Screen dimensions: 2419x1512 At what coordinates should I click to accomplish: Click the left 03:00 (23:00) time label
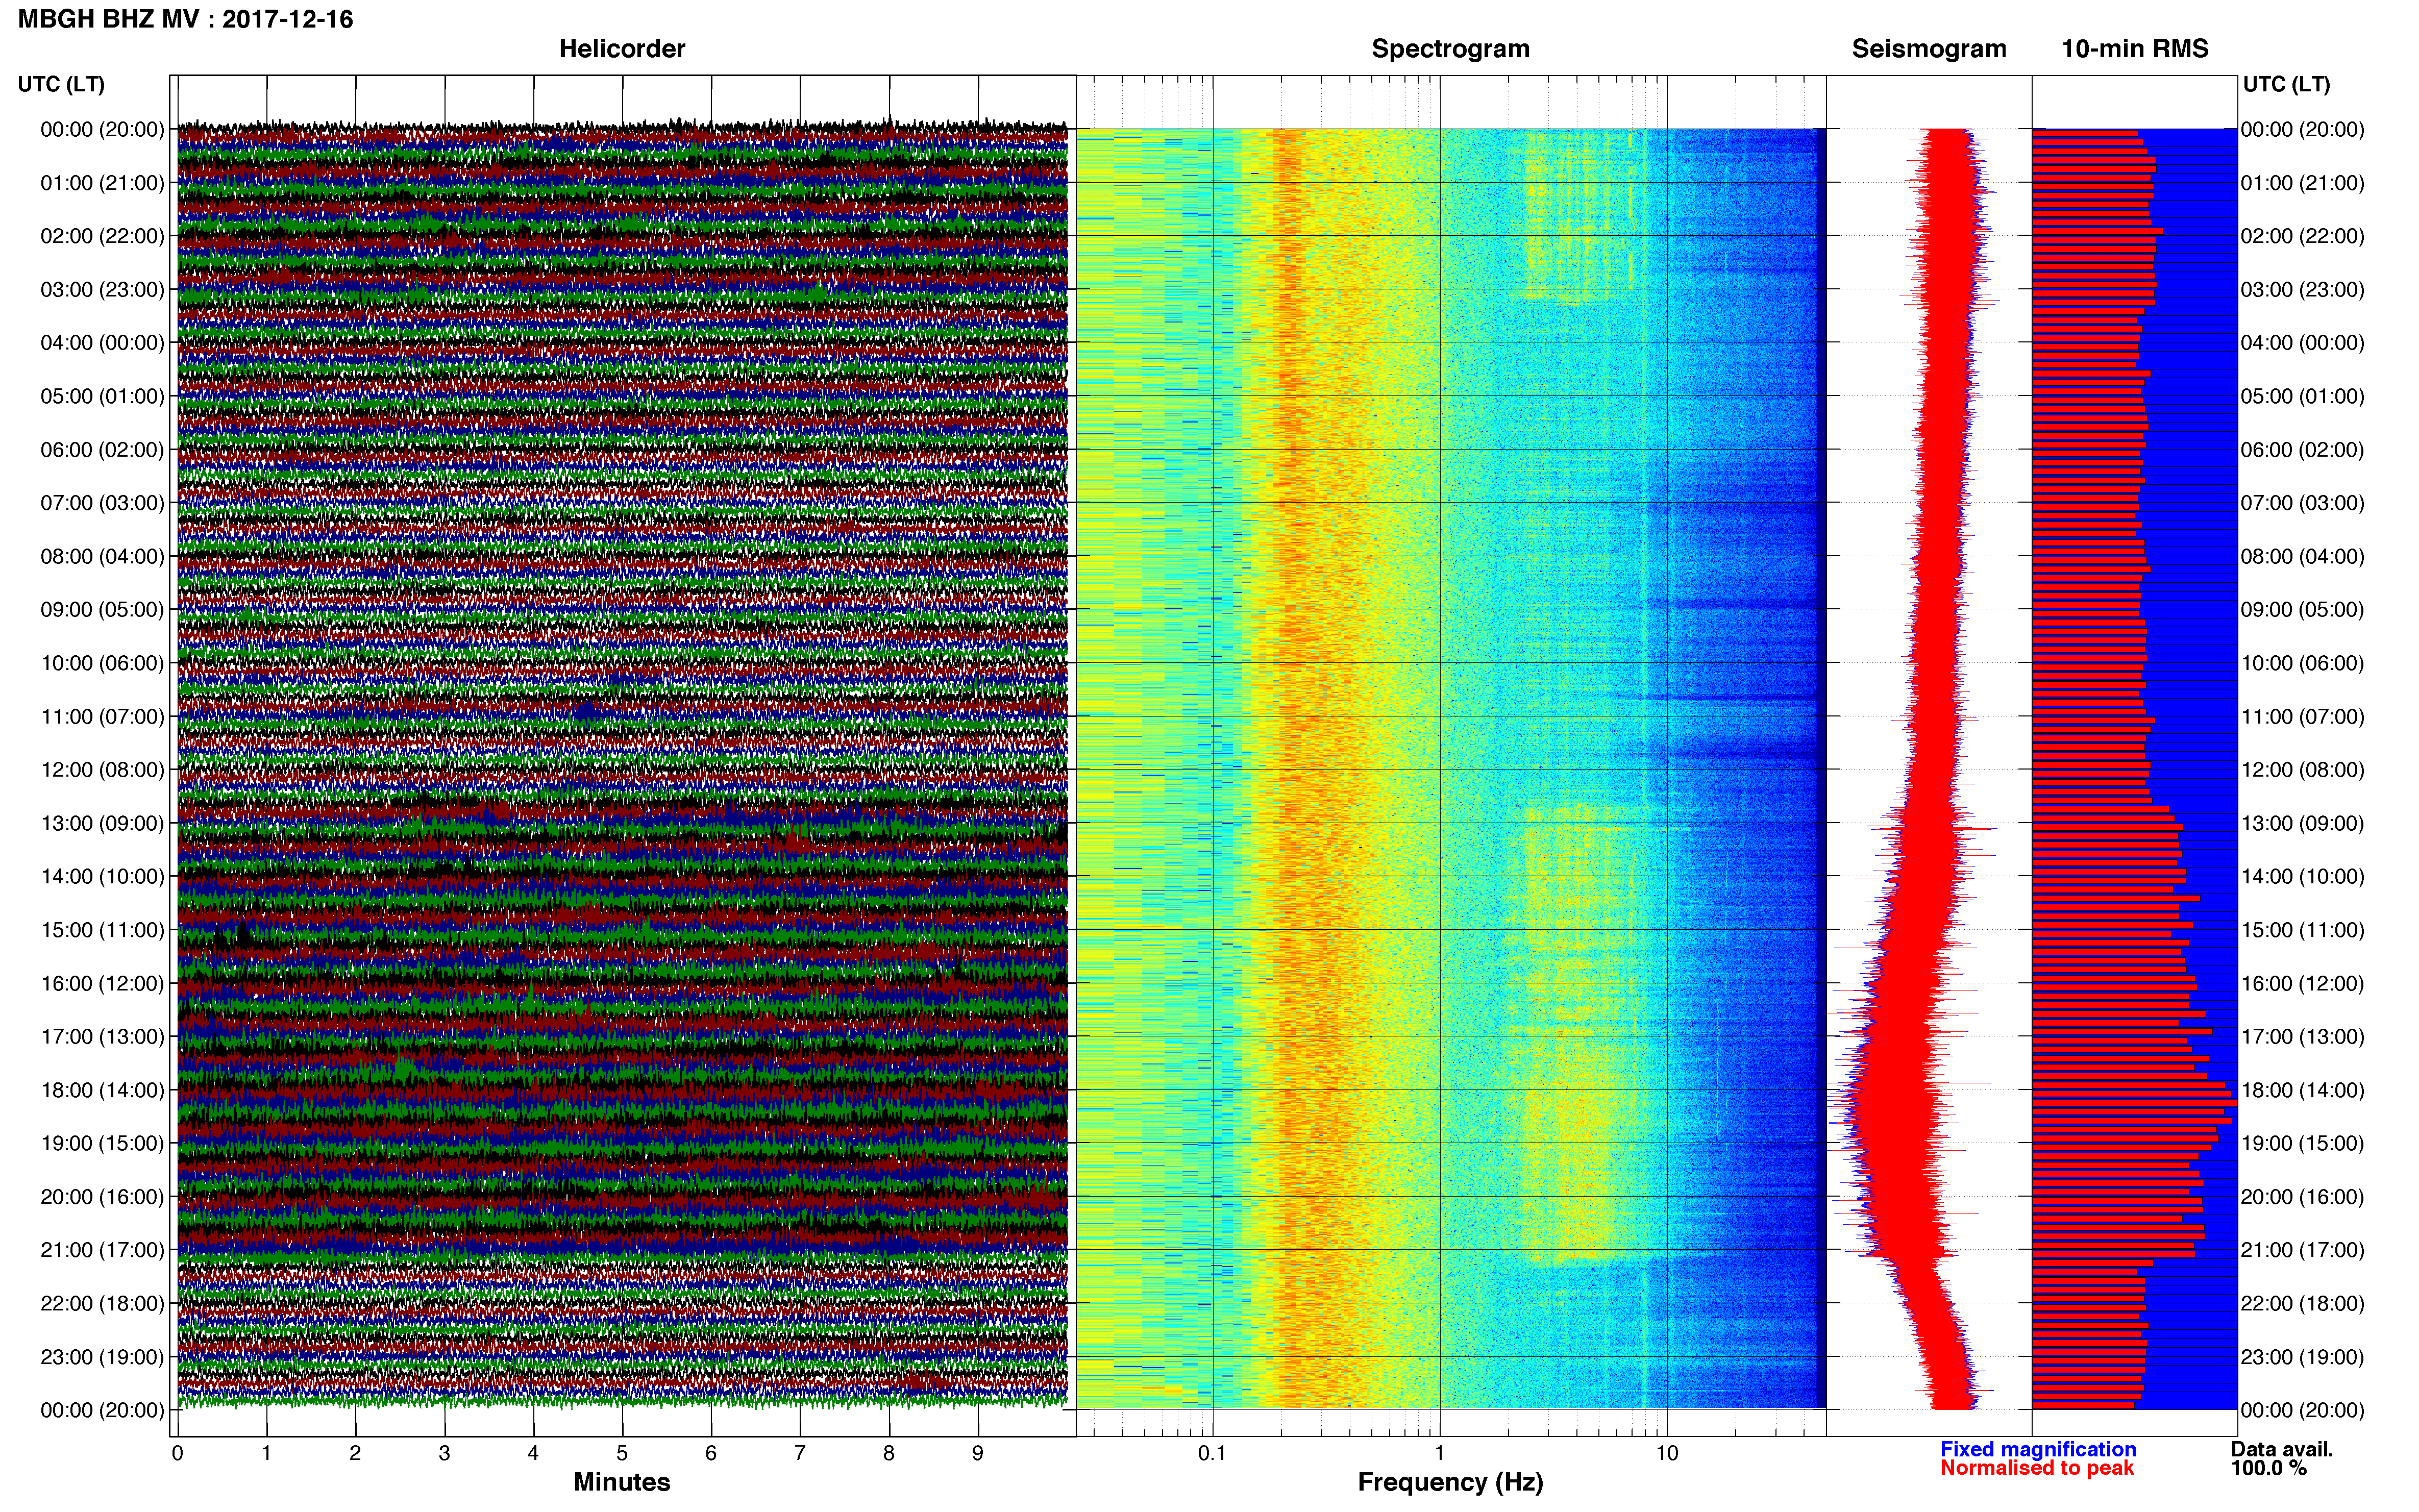pyautogui.click(x=102, y=290)
